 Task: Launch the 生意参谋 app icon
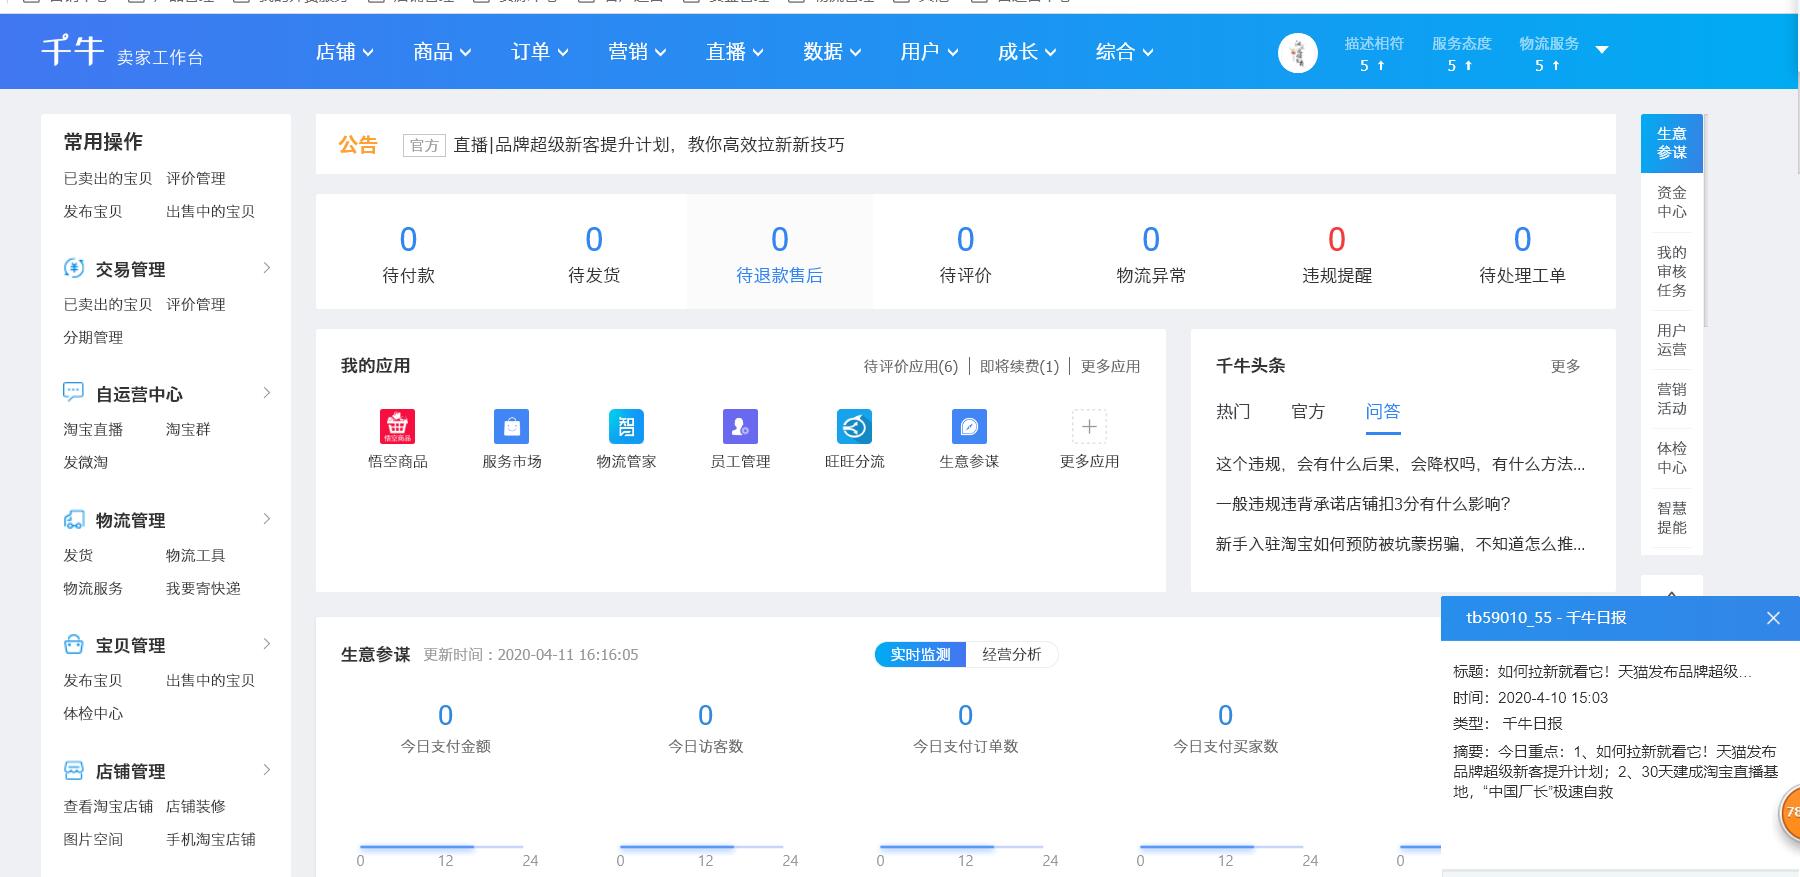click(x=969, y=427)
